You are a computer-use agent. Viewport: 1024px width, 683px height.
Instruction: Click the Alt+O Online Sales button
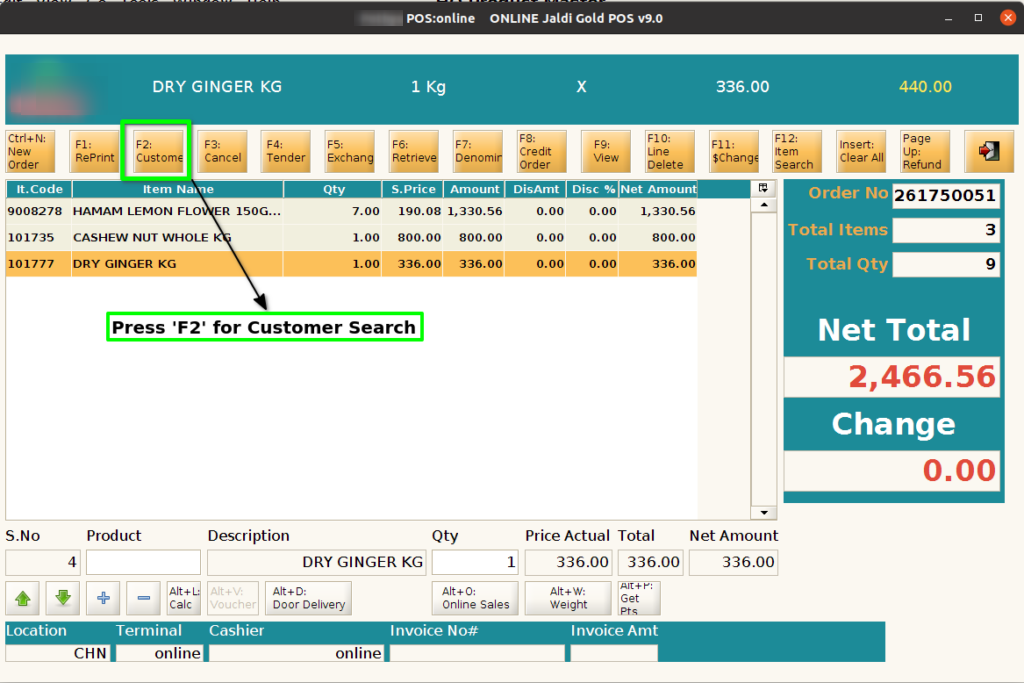point(475,598)
